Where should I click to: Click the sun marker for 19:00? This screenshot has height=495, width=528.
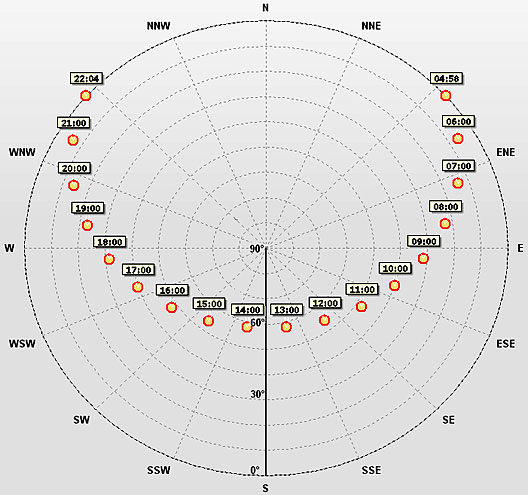[87, 225]
